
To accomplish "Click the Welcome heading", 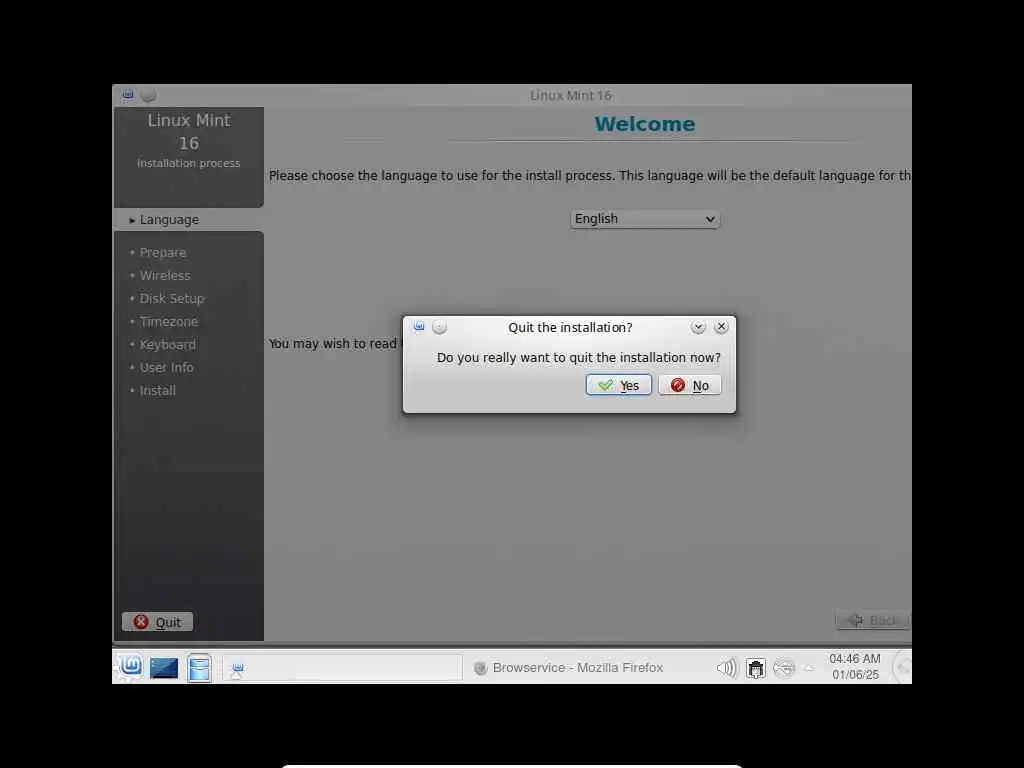I will pos(645,124).
